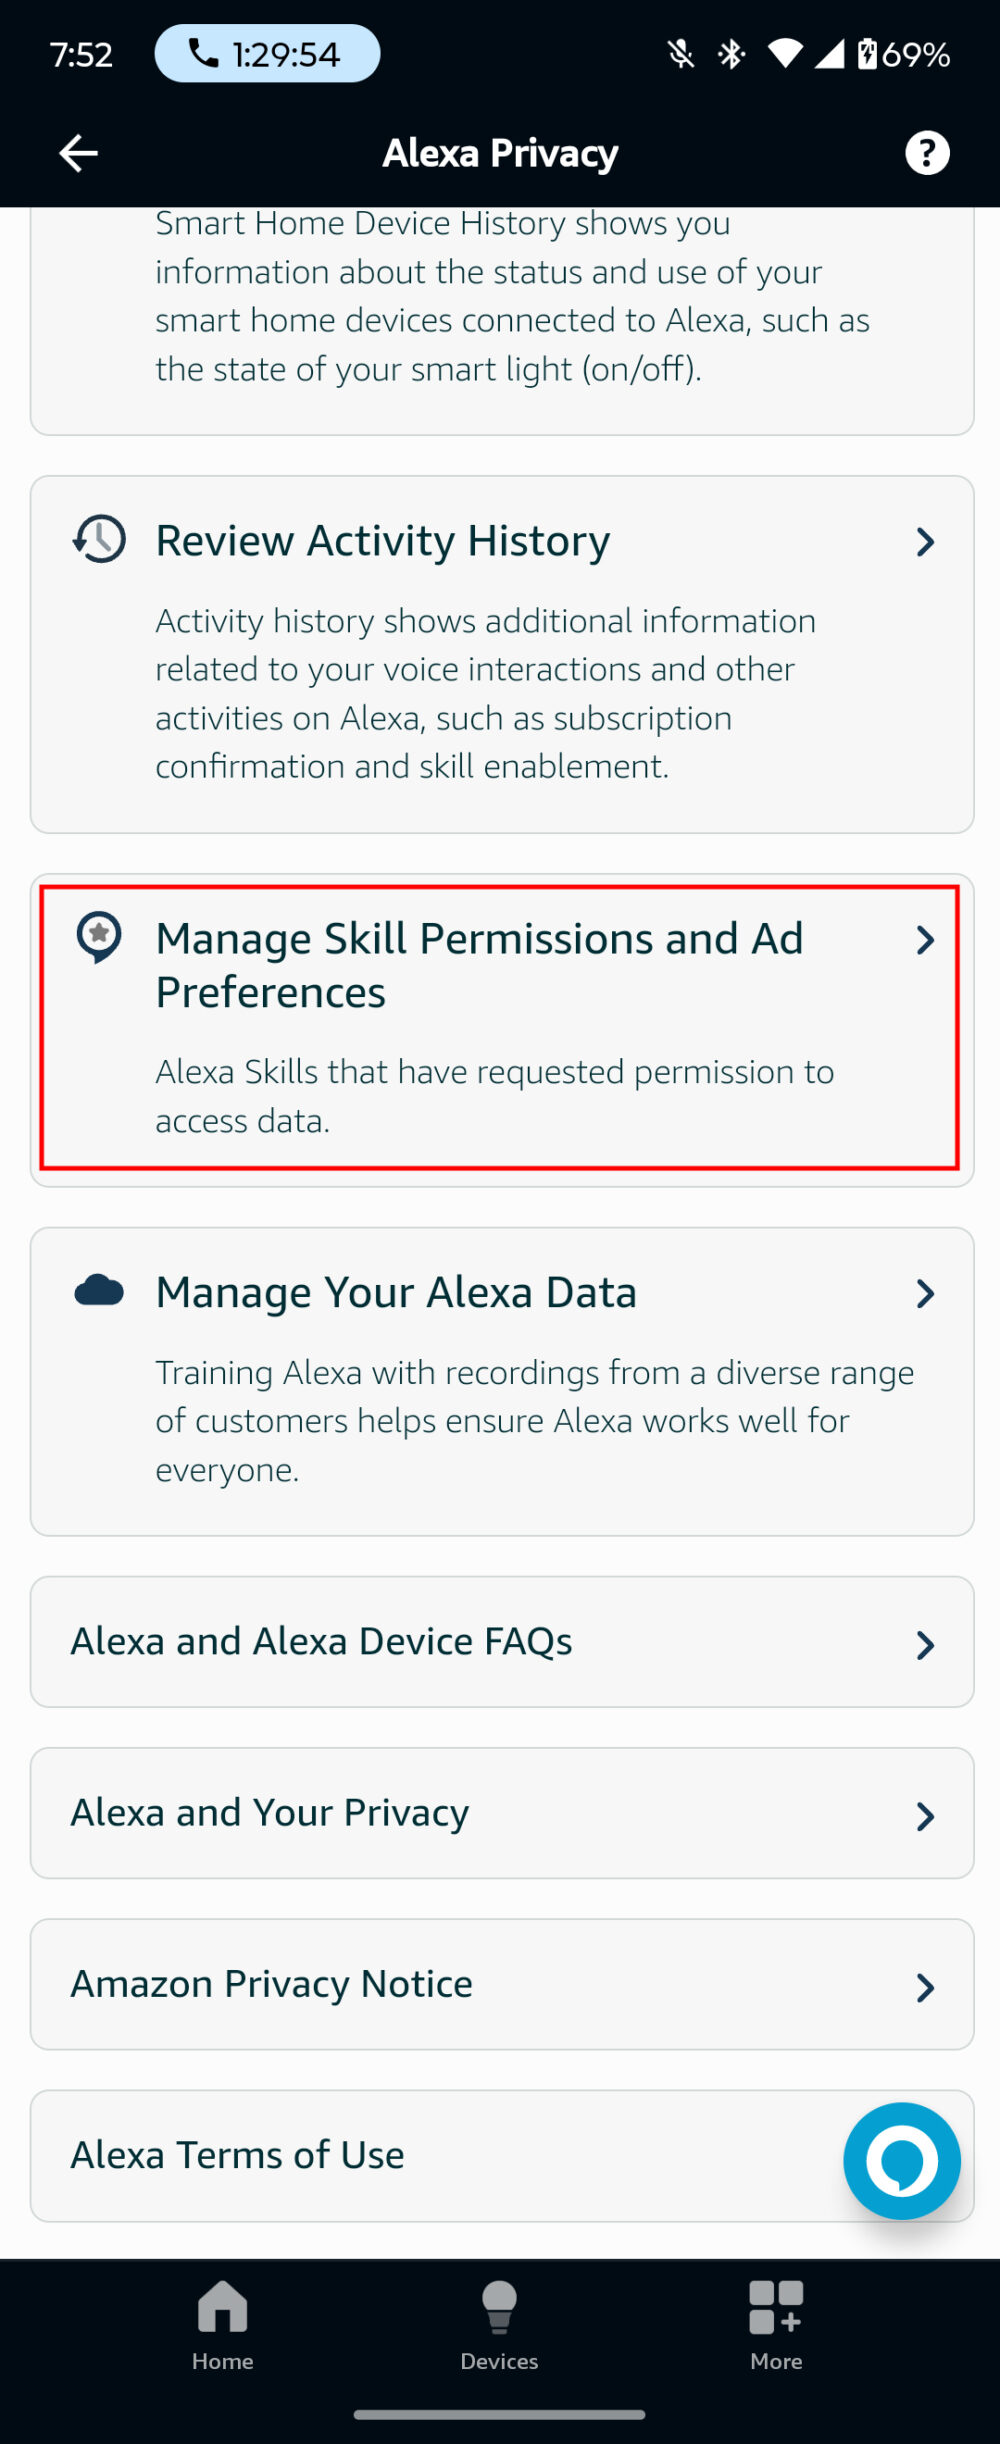Expand Manage Your Alexa Data chevron
Viewport: 1000px width, 2444px height.
925,1293
